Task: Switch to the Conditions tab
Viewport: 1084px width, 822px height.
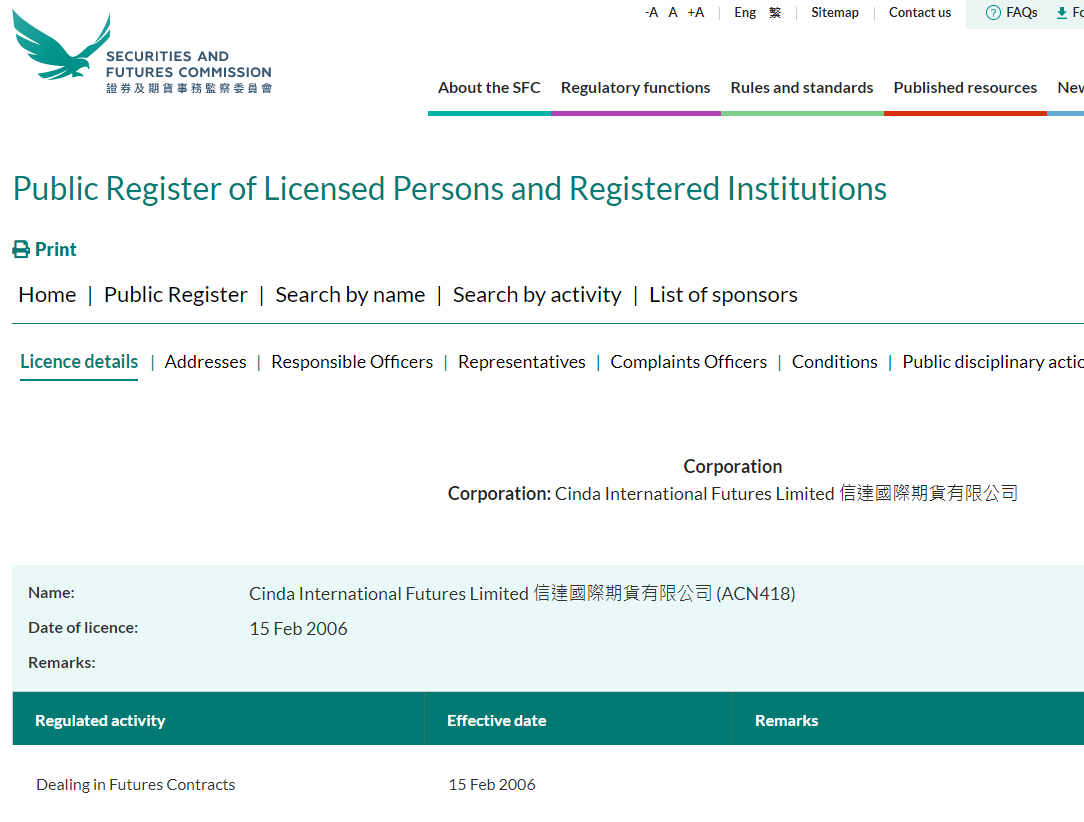Action: (834, 362)
